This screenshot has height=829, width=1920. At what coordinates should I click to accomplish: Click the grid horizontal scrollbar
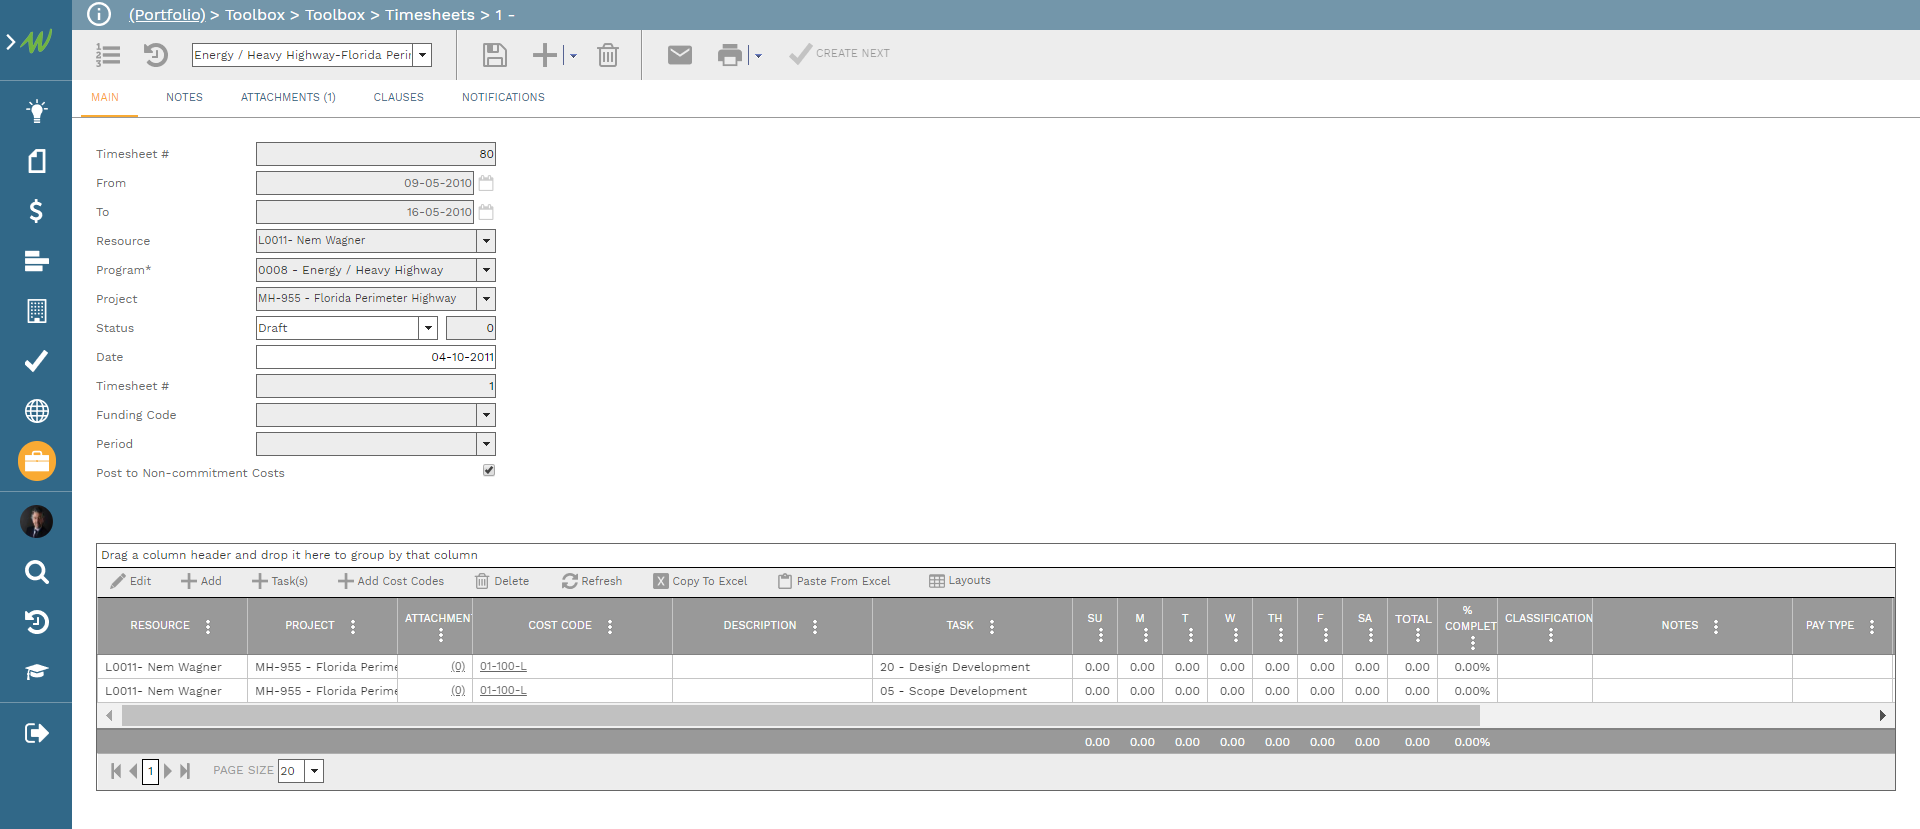800,716
